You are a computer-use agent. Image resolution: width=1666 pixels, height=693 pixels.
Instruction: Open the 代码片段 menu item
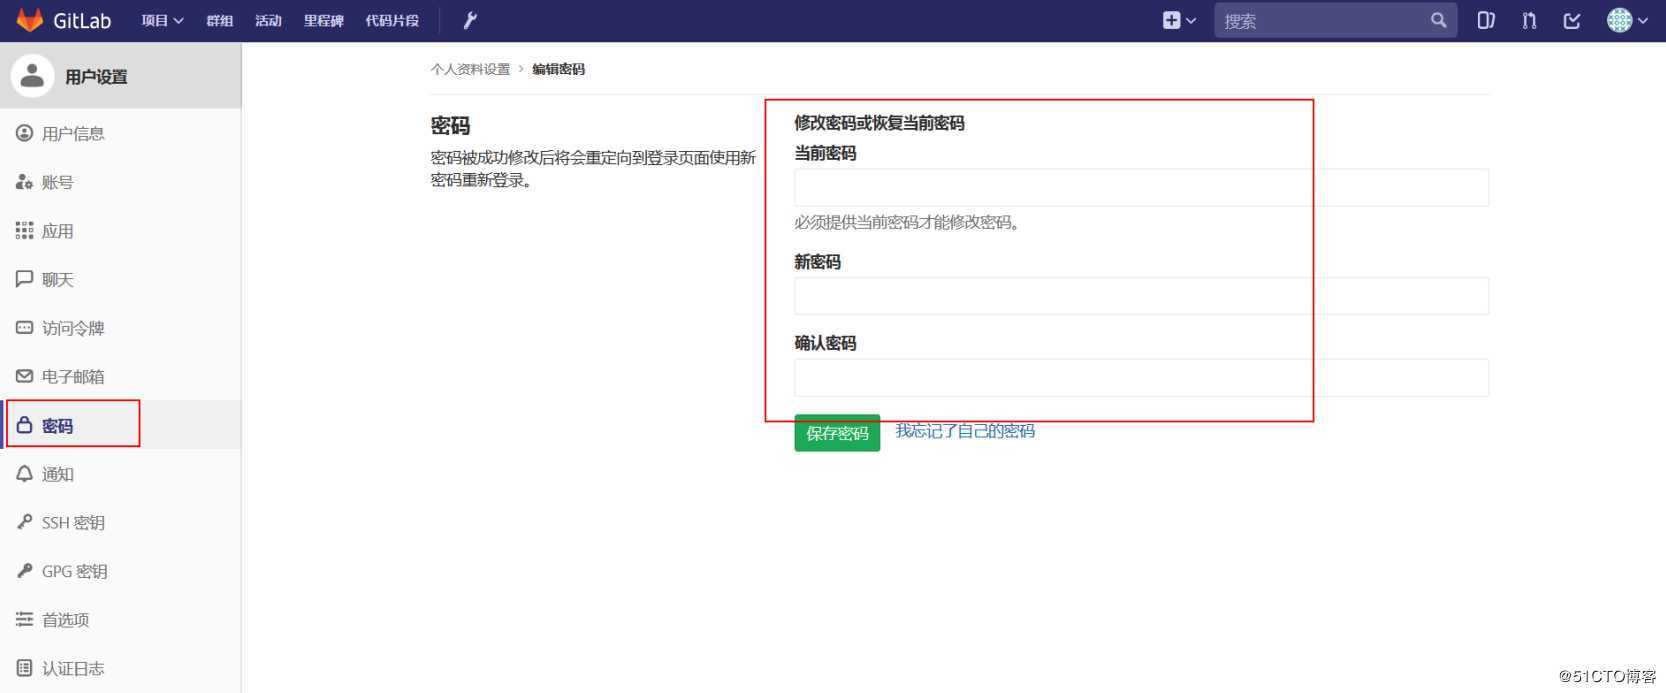tap(392, 20)
